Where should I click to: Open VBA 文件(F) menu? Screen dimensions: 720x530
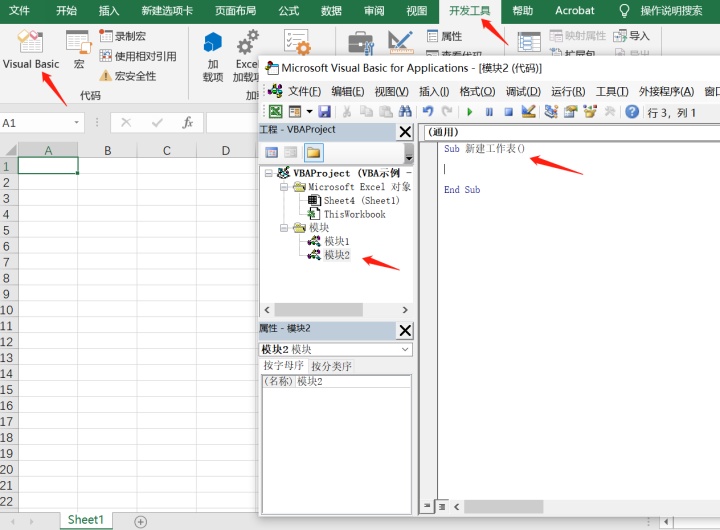(304, 91)
